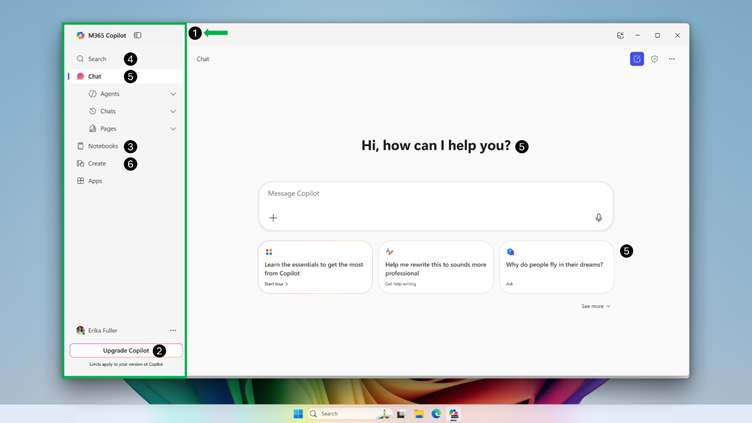This screenshot has height=423, width=752.
Task: Open Apps in the sidebar
Action: tap(95, 181)
